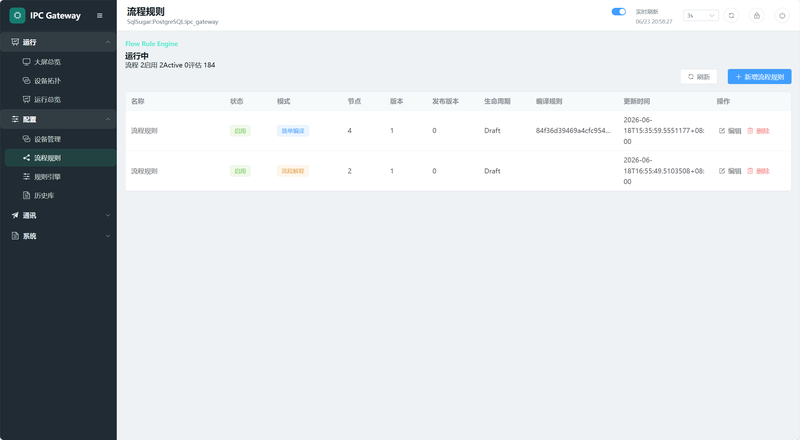Click the blue 简单编译 mode tag
This screenshot has width=800, height=440.
pyautogui.click(x=293, y=131)
